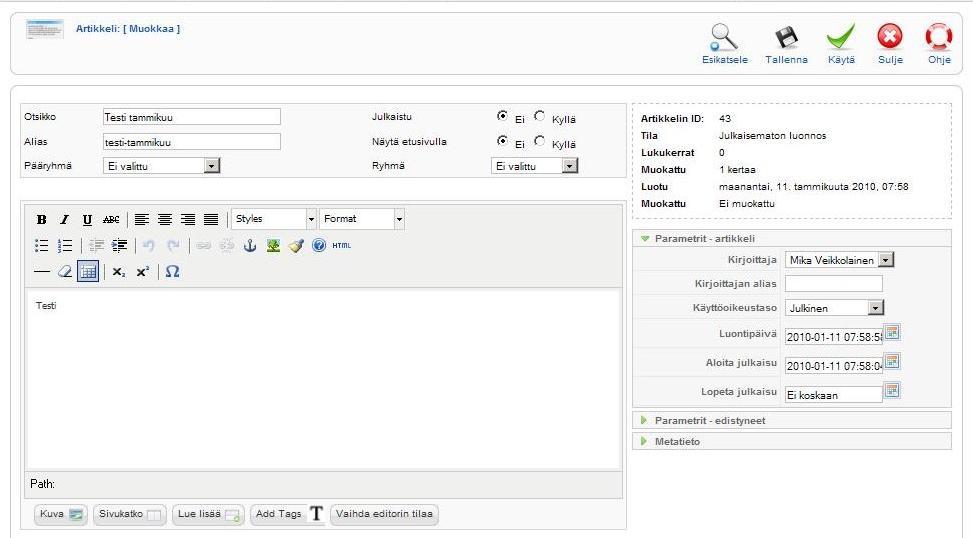Save article with Tallenna icon
The width and height of the screenshot is (973, 538).
coord(786,38)
